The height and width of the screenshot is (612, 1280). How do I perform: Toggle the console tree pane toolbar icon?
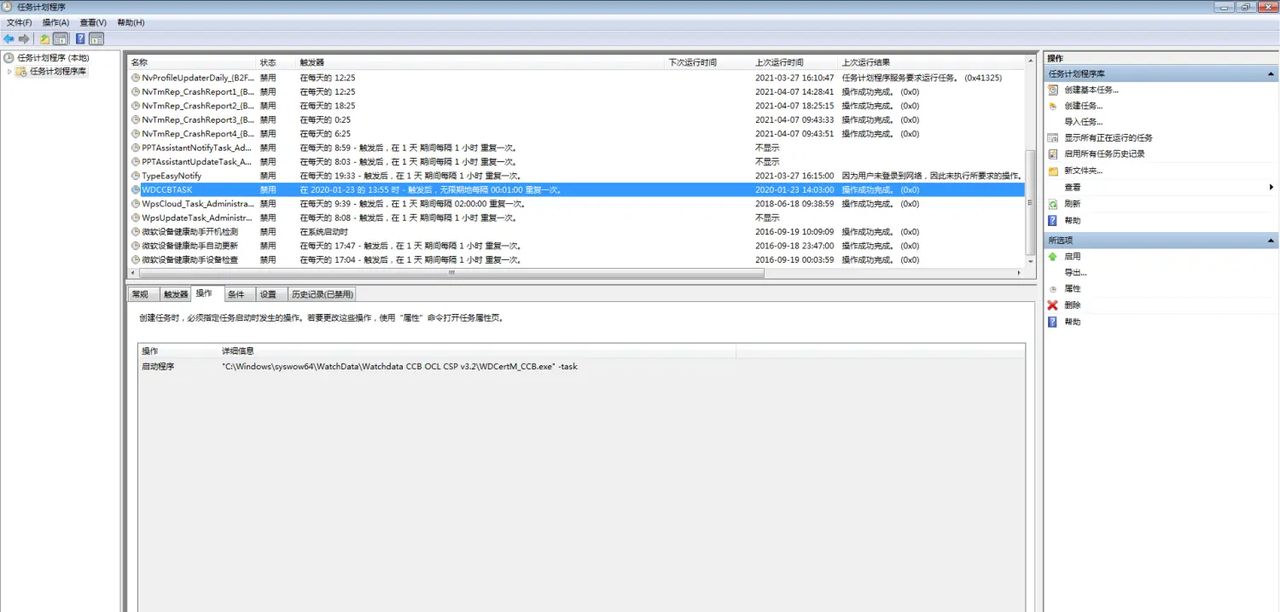60,39
